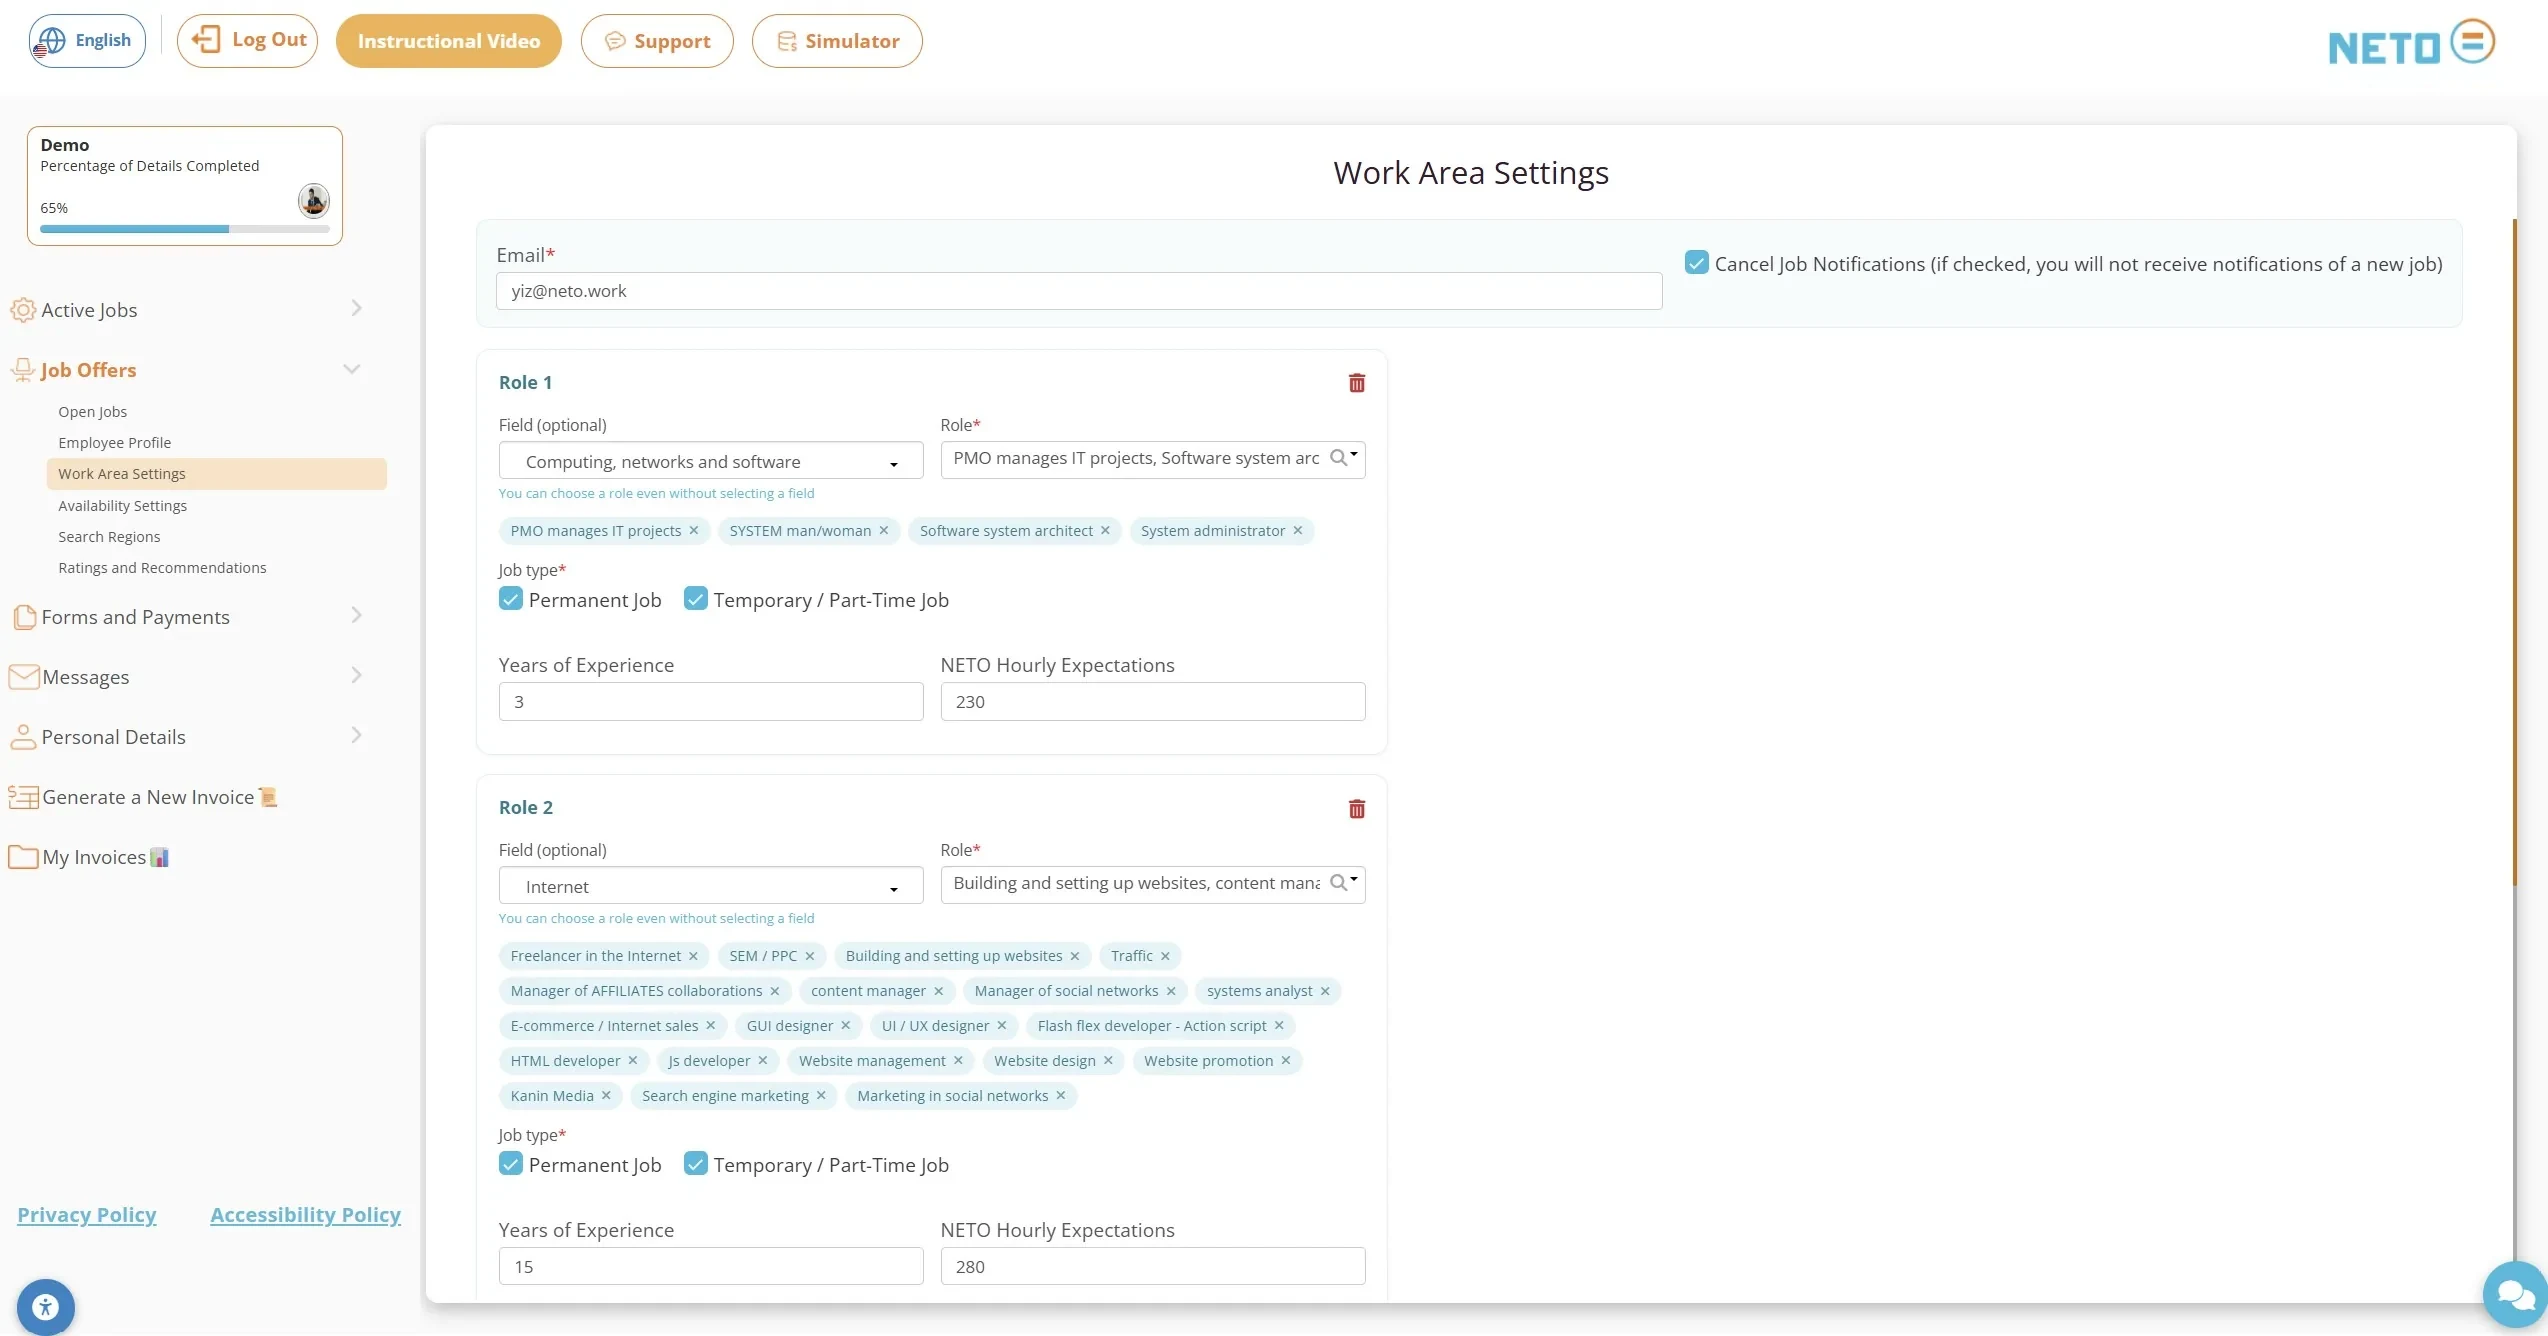Click the details completed progress bar
Screen dimensions: 2548x1336
(x=185, y=229)
